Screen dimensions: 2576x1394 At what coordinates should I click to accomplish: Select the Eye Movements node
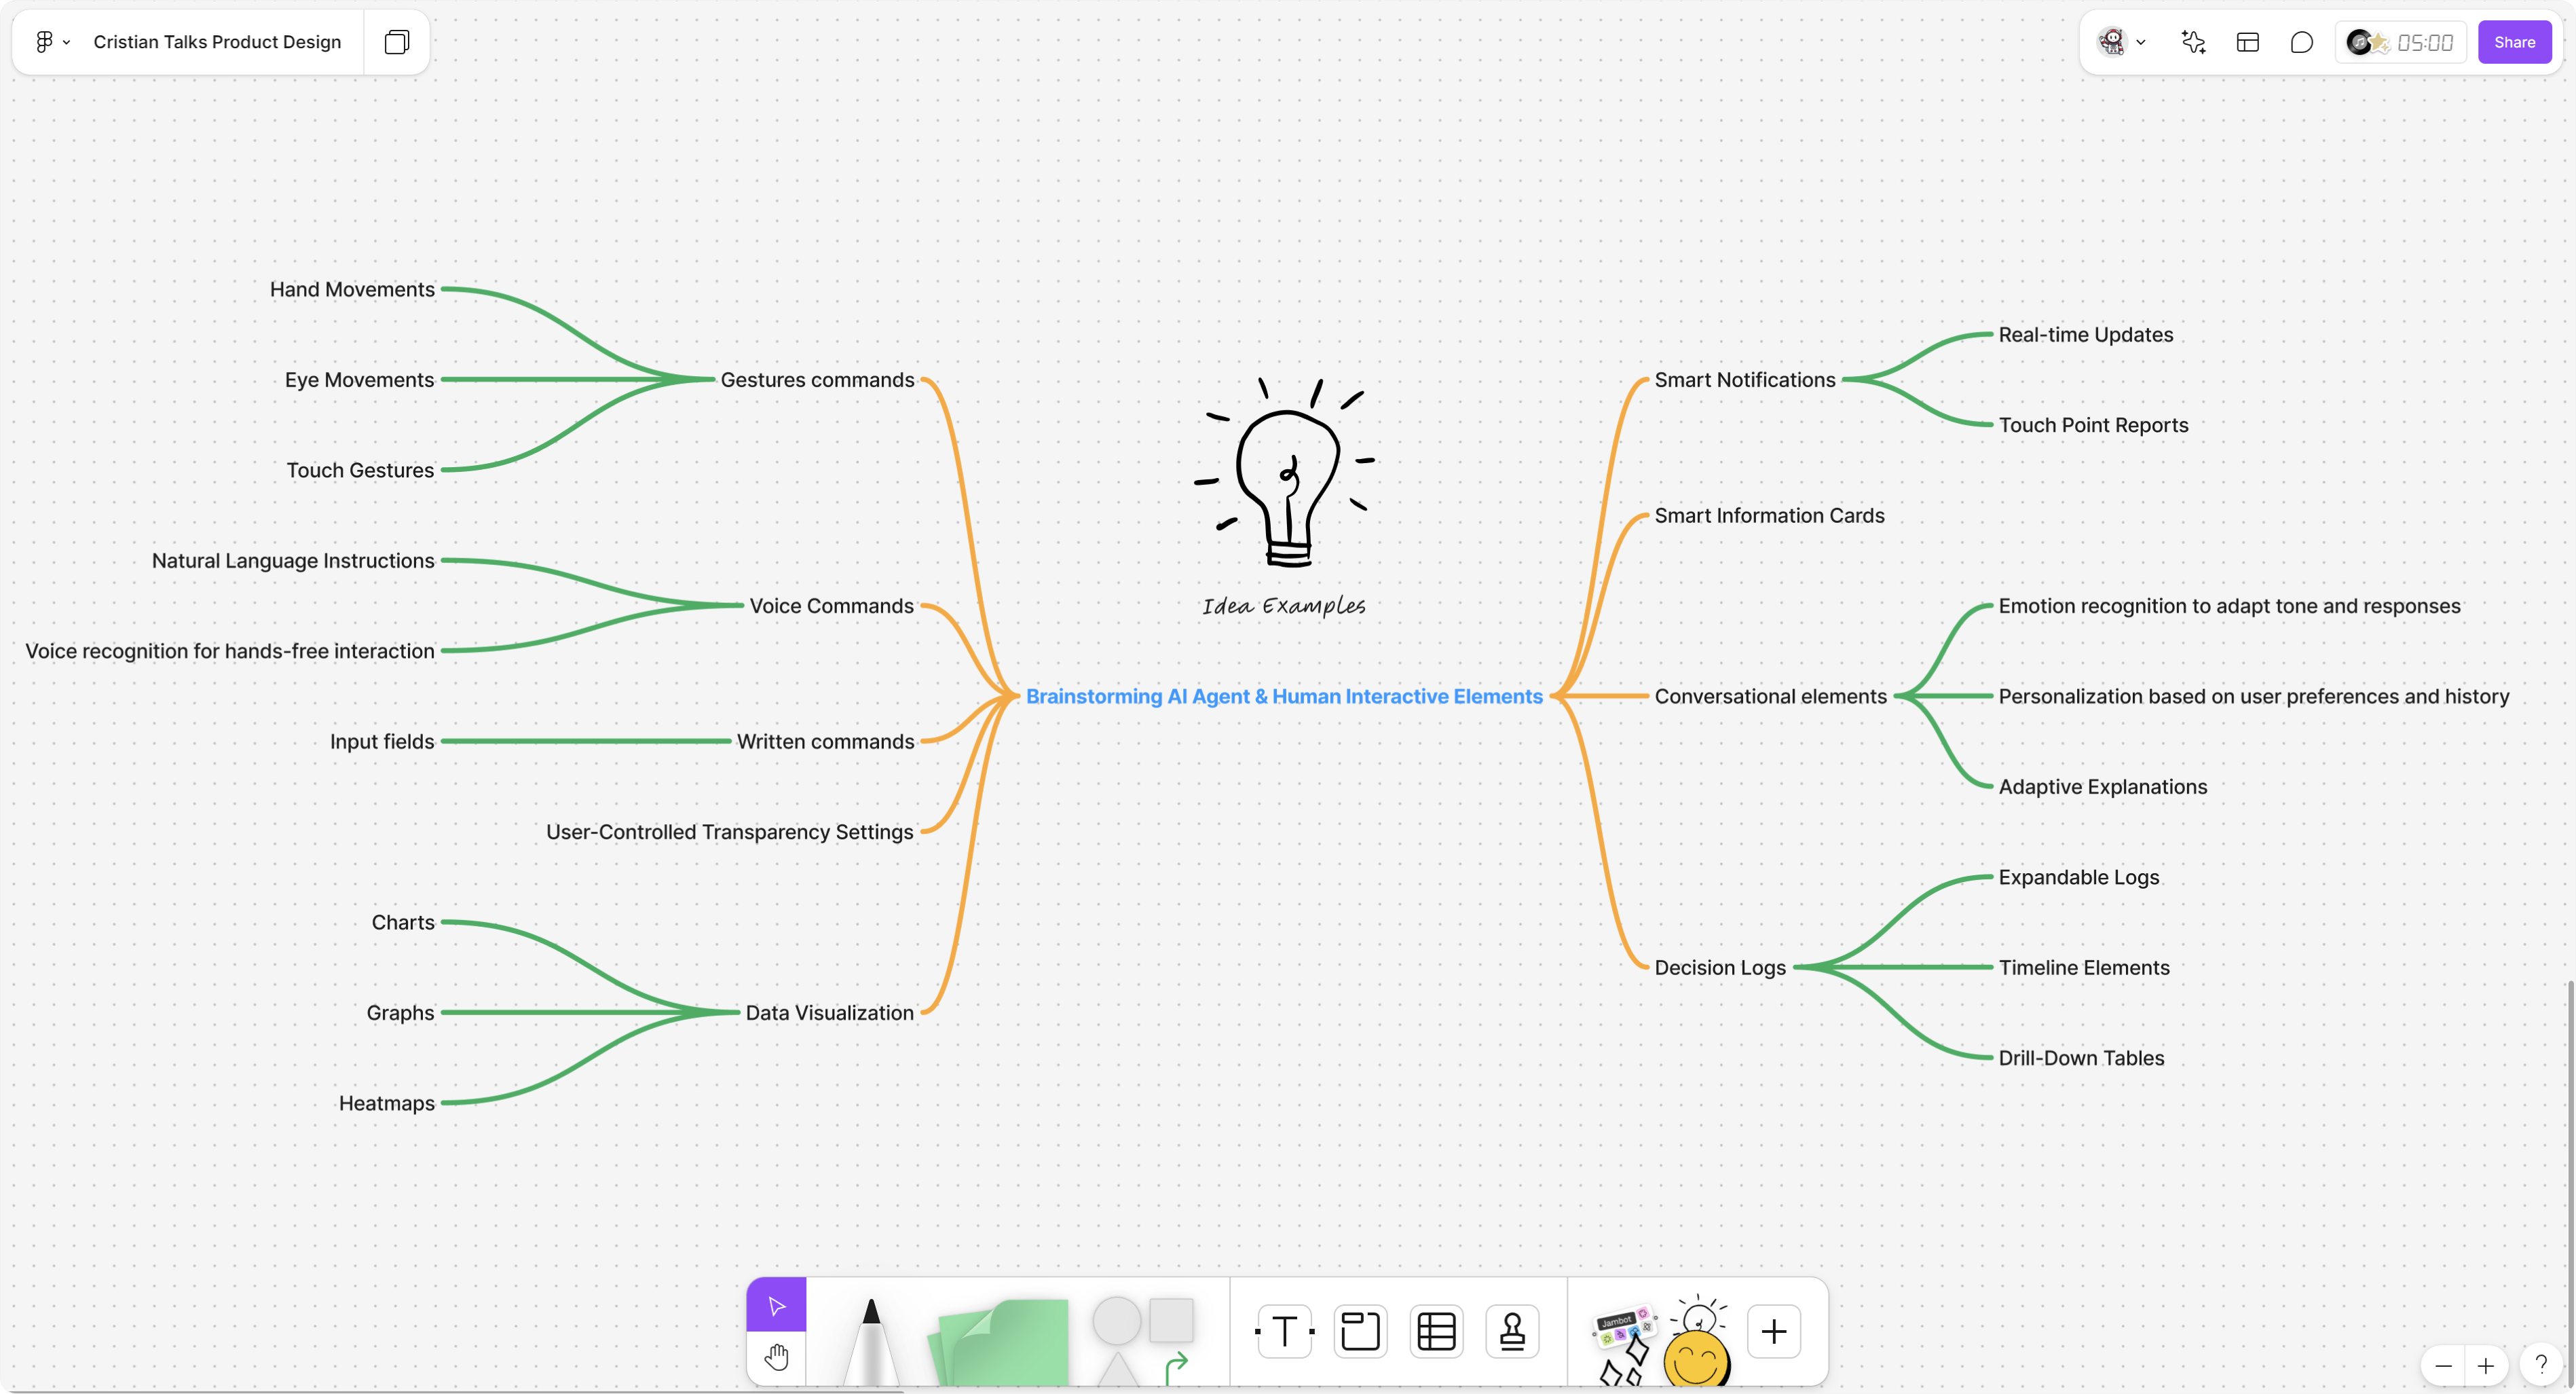click(x=359, y=380)
